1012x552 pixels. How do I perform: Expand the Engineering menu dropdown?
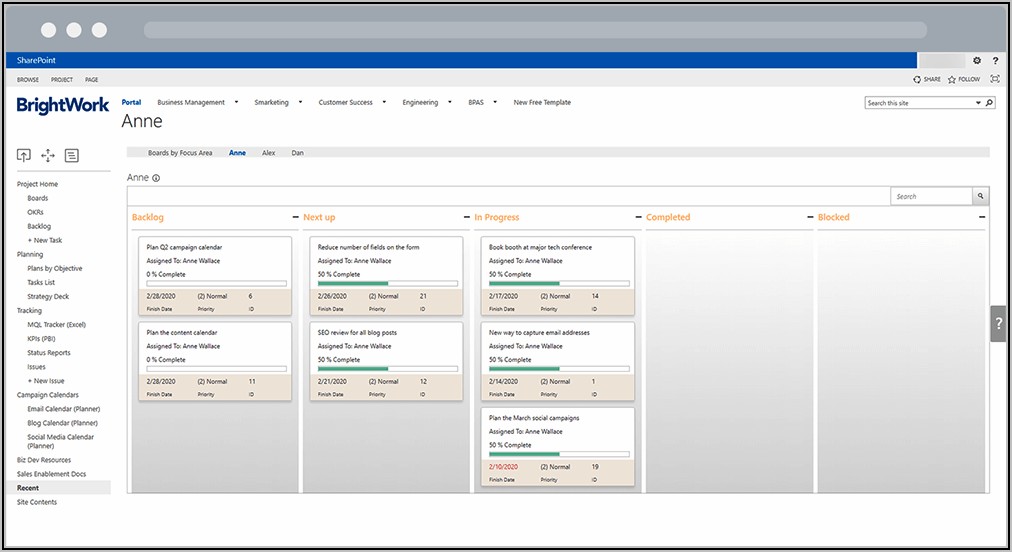point(450,102)
